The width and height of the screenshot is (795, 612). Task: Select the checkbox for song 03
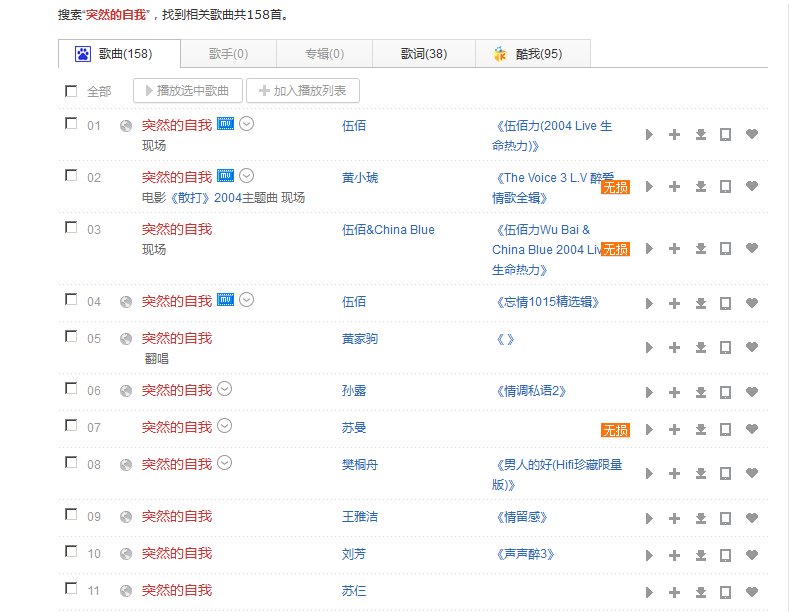click(x=71, y=228)
